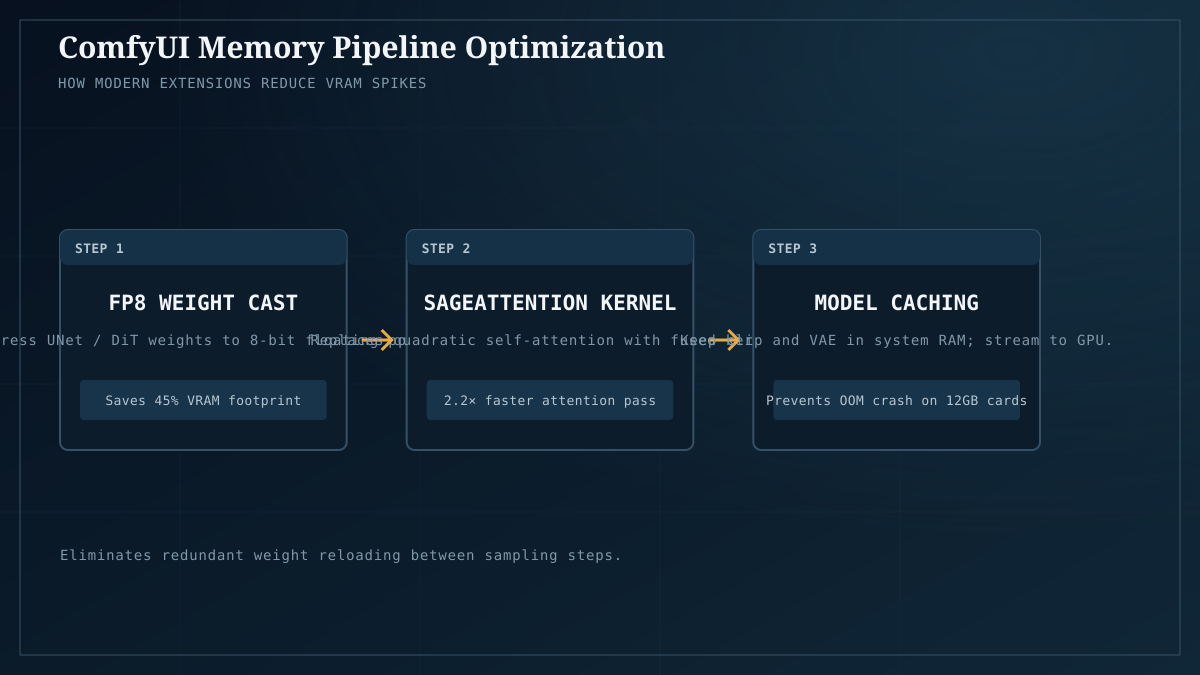This screenshot has height=675, width=1200.
Task: Click the MODEL CACHING heading
Action: (x=896, y=303)
